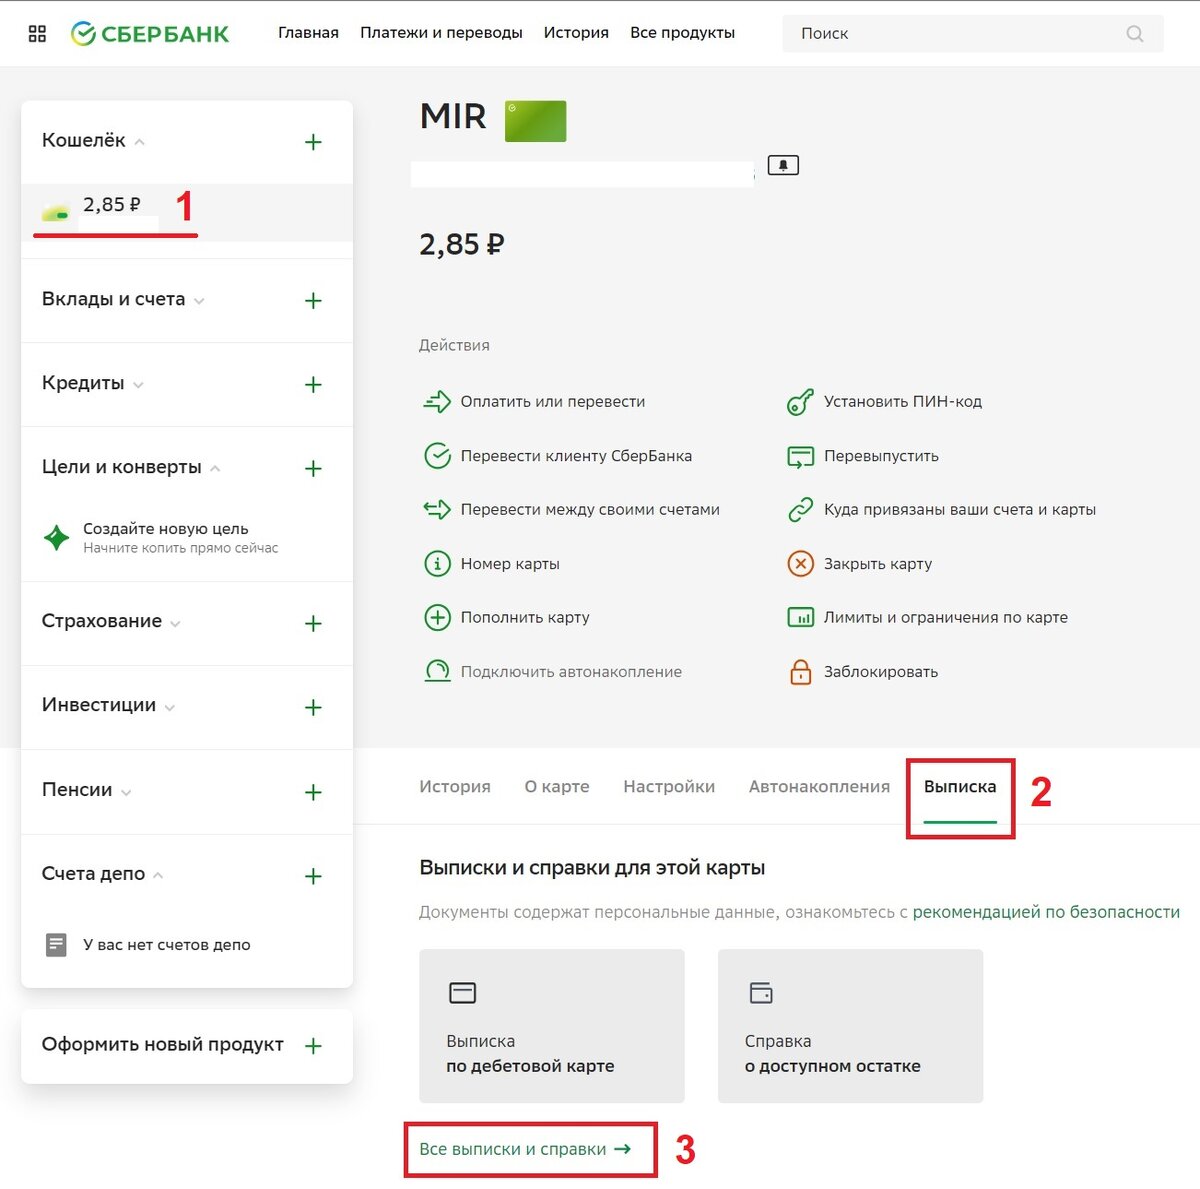
Task: Click the Закрыть карту label
Action: (x=878, y=564)
